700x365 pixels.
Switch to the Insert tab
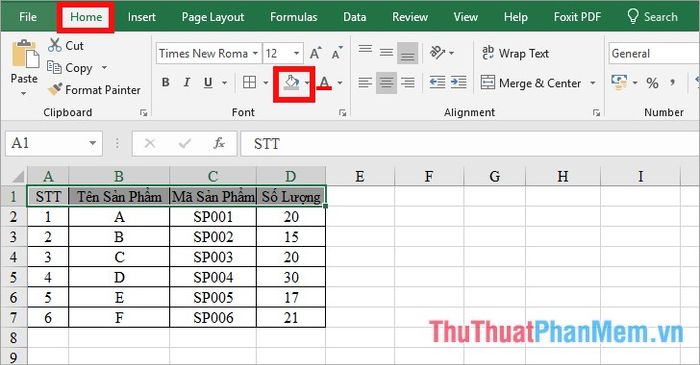tap(142, 17)
